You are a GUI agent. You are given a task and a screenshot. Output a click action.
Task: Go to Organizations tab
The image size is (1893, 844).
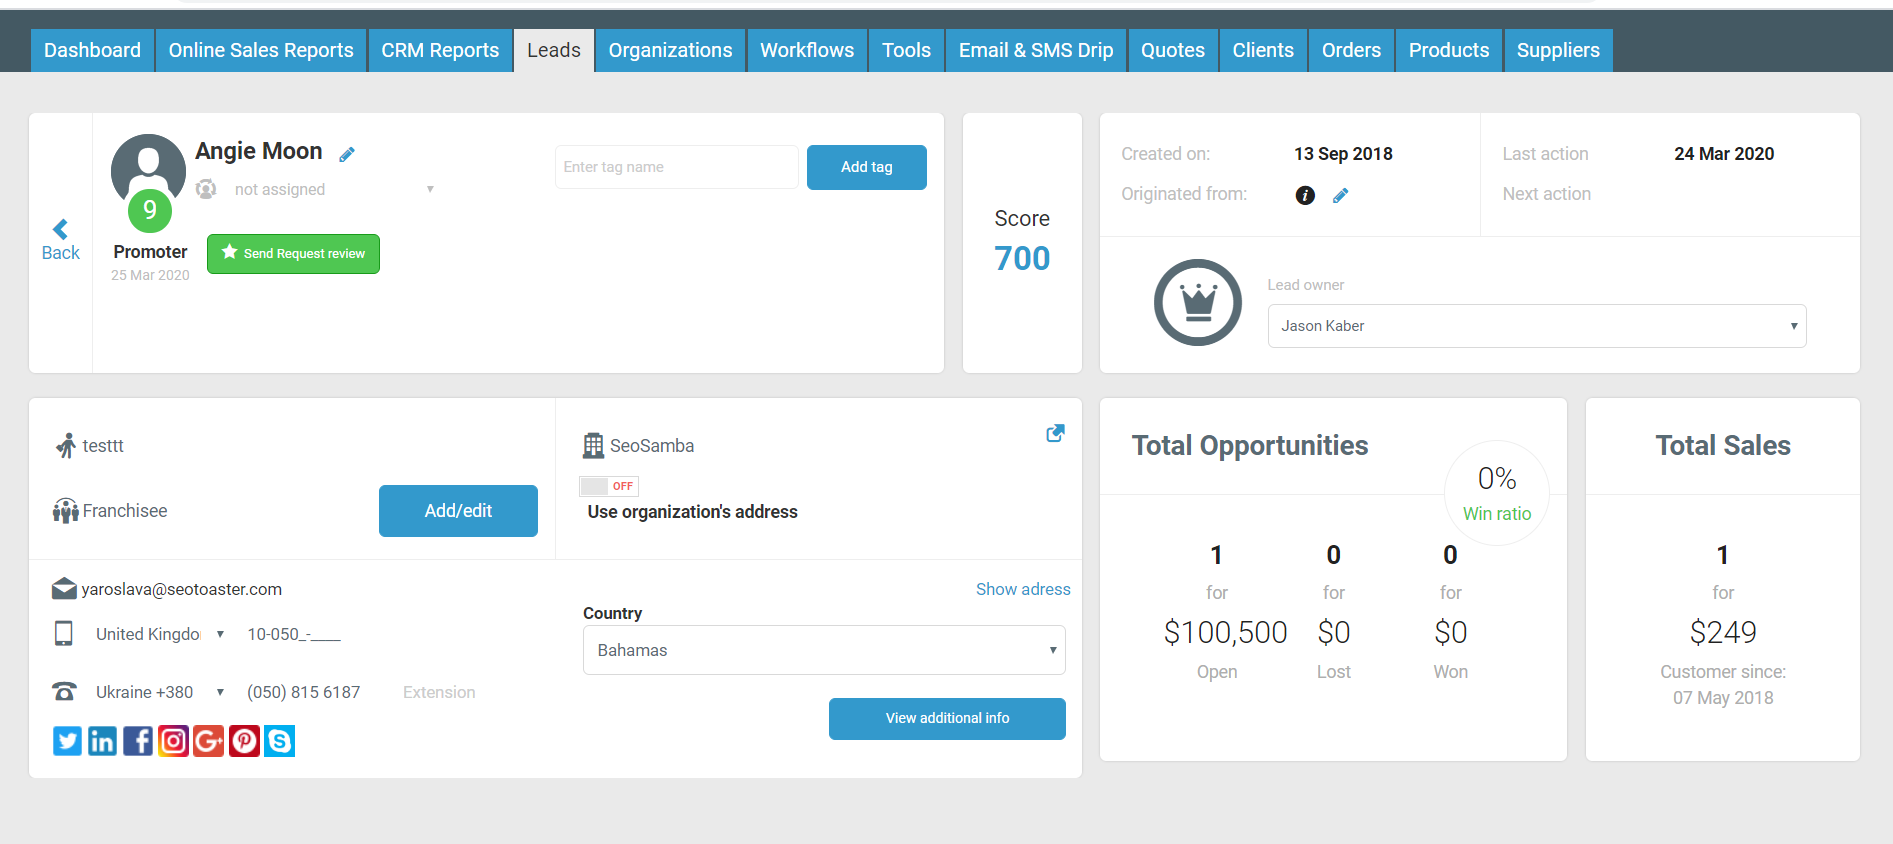click(670, 50)
